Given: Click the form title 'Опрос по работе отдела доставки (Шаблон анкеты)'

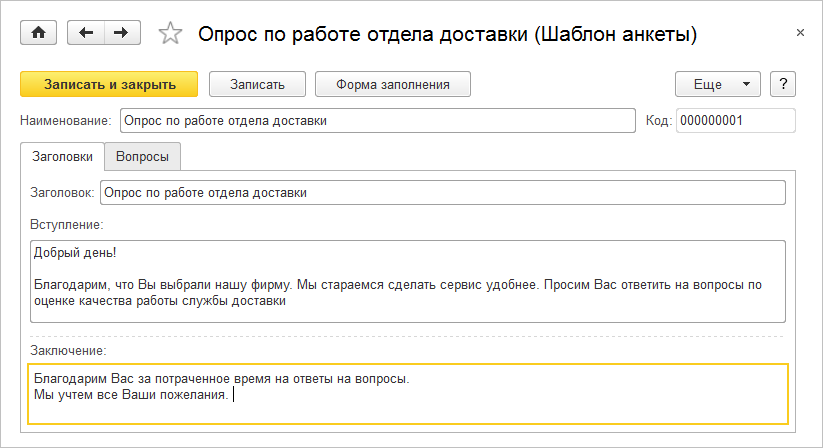Looking at the screenshot, I should coord(447,34).
